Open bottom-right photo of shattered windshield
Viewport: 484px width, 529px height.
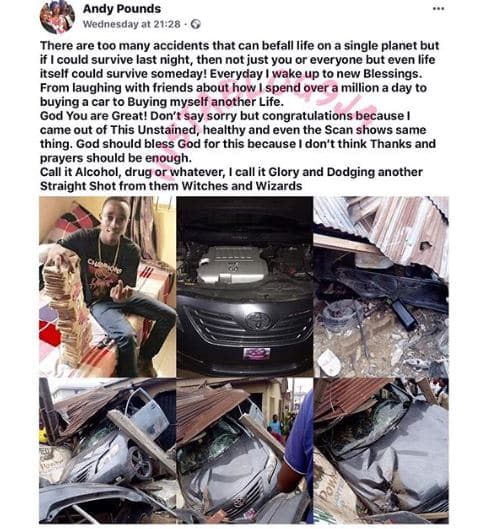point(381,450)
